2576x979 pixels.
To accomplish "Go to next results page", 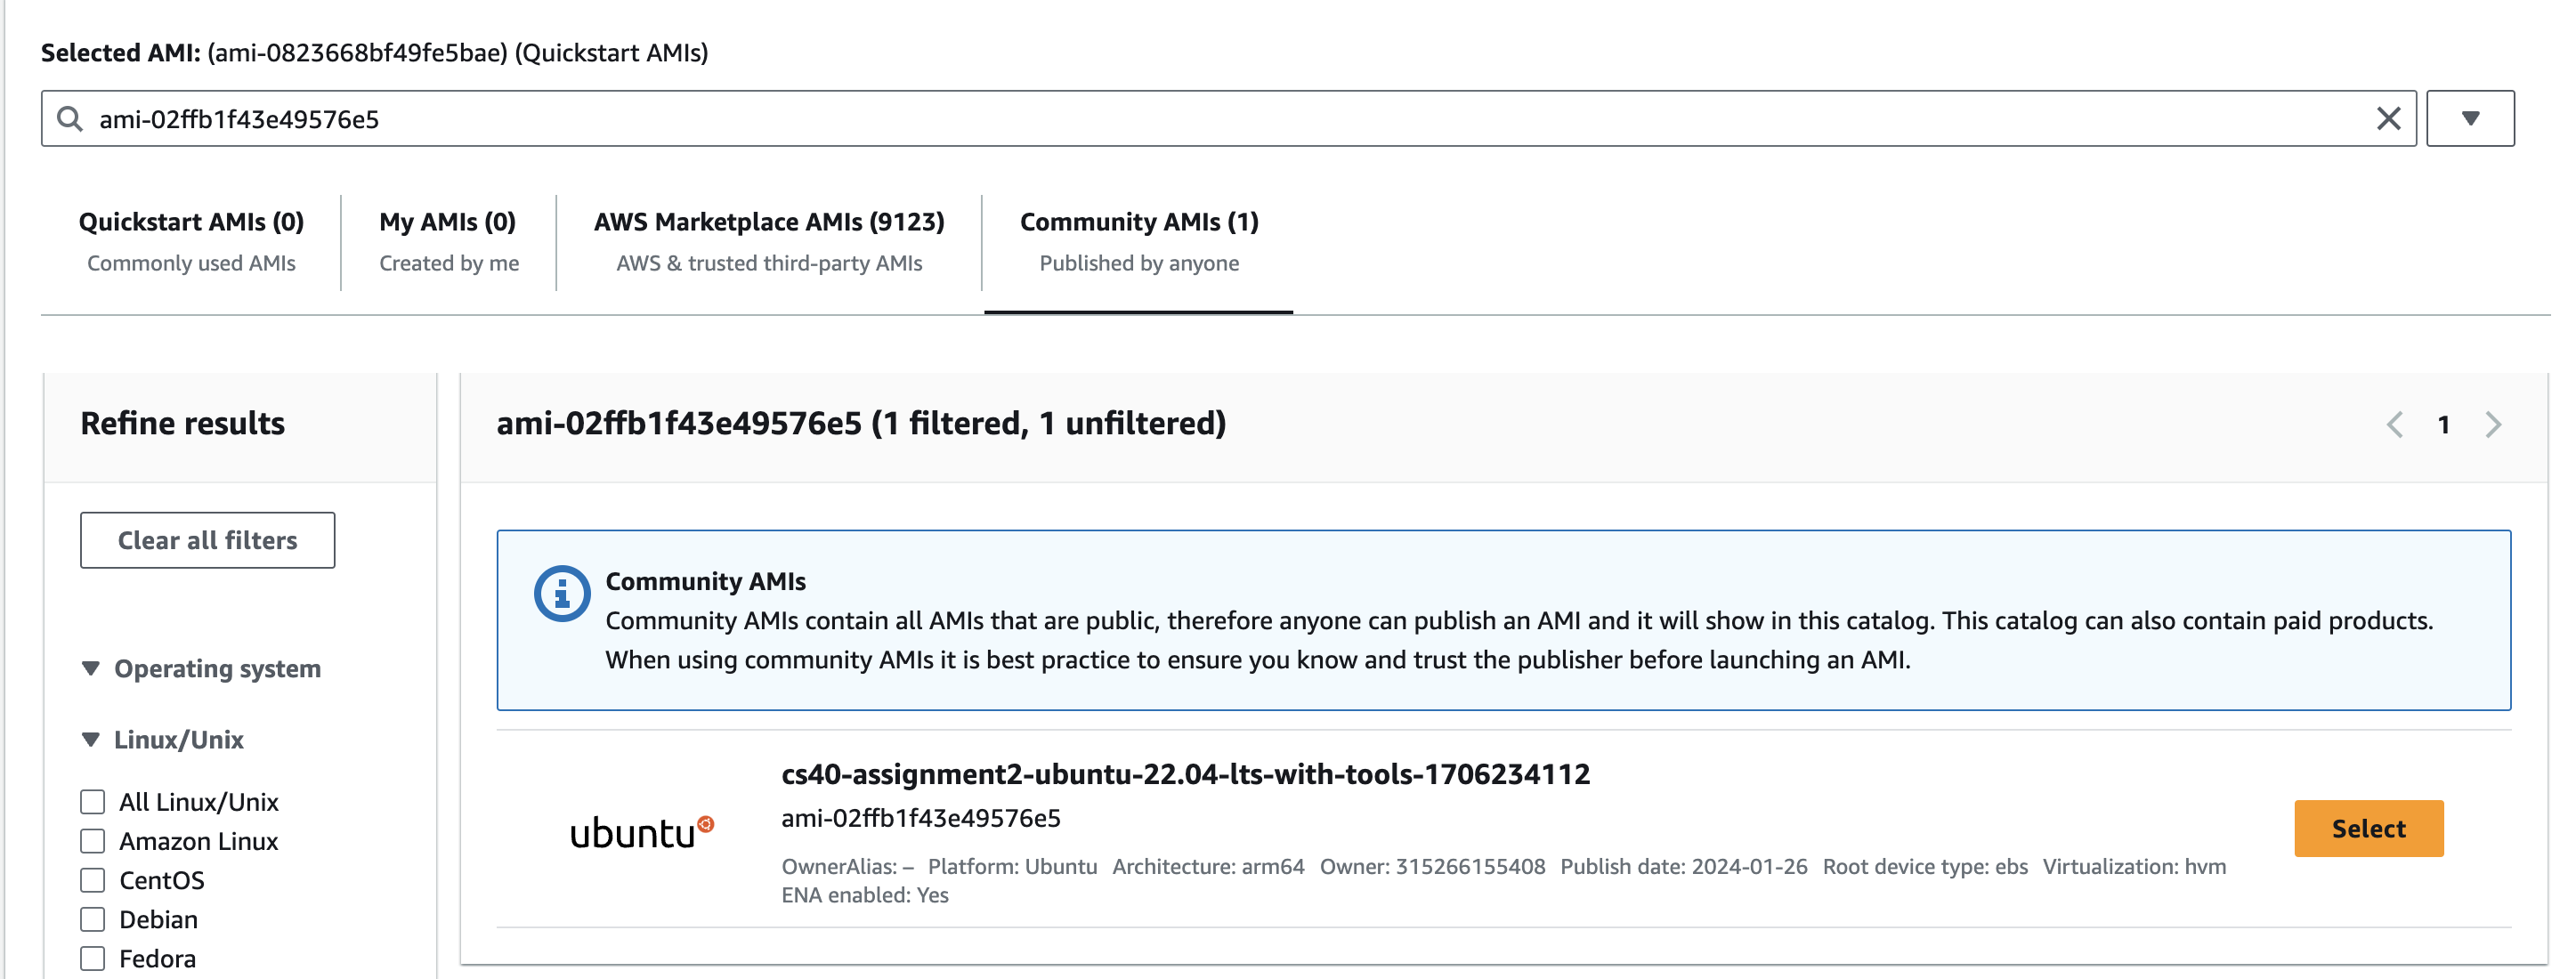I will point(2492,424).
